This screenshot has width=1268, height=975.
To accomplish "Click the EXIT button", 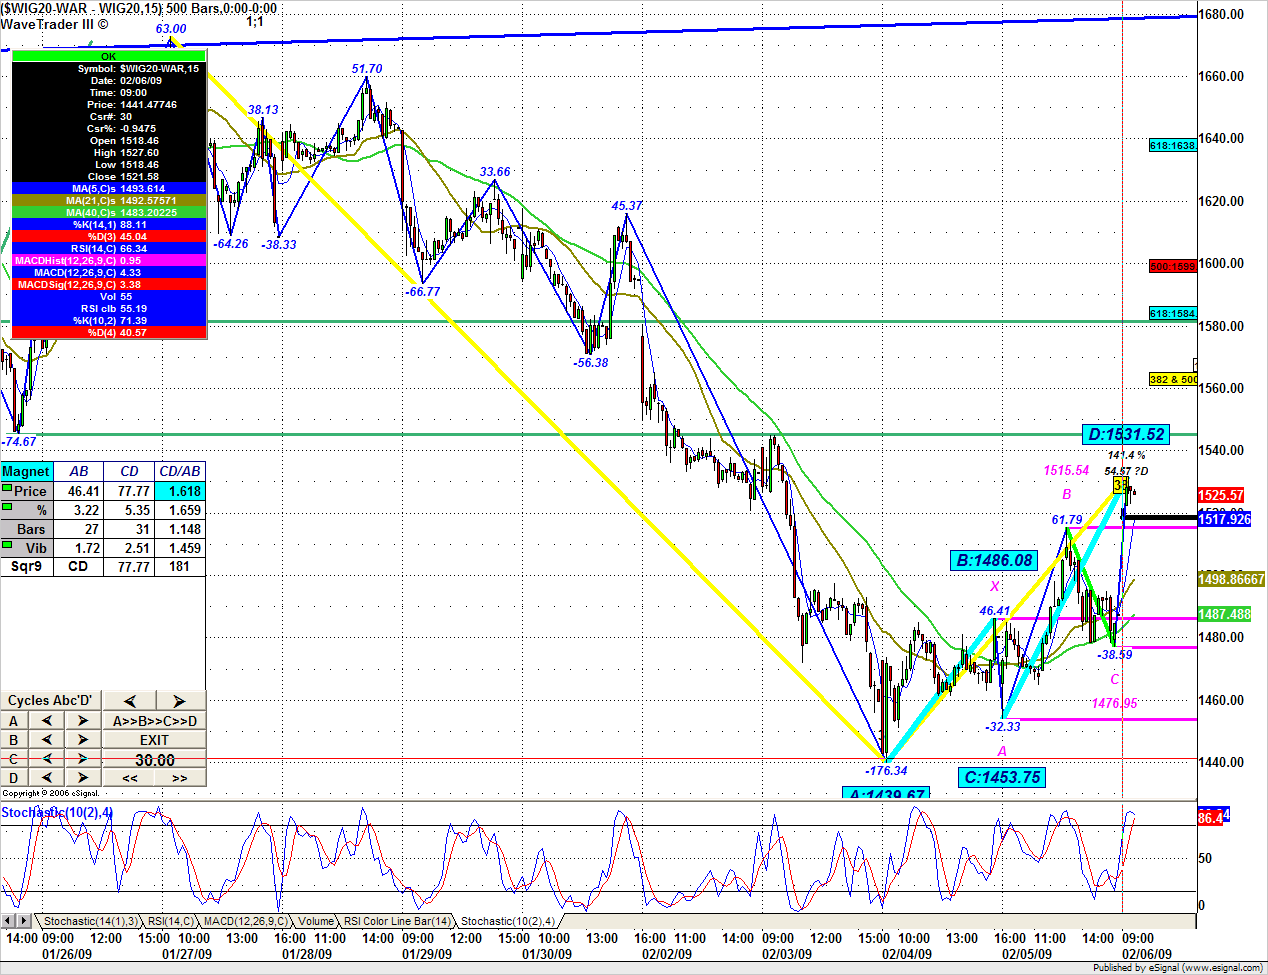I will pos(155,740).
